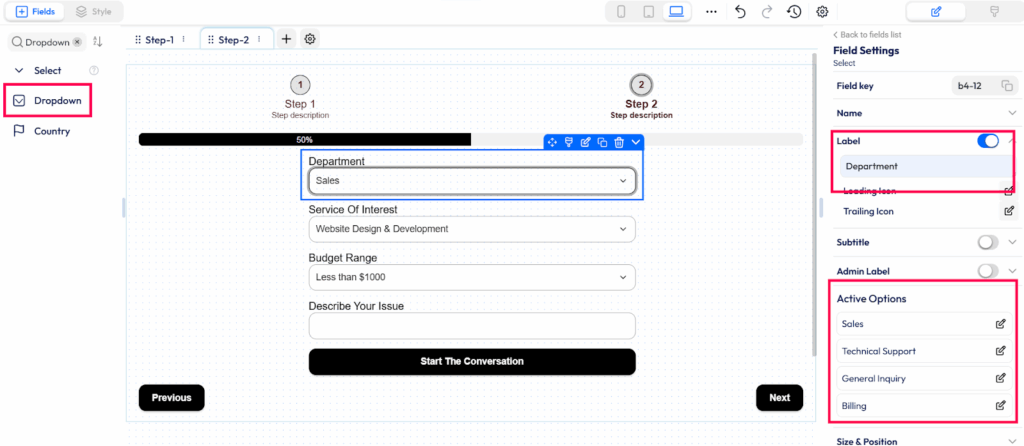
Task: Add a new step with plus icon
Action: click(x=286, y=39)
